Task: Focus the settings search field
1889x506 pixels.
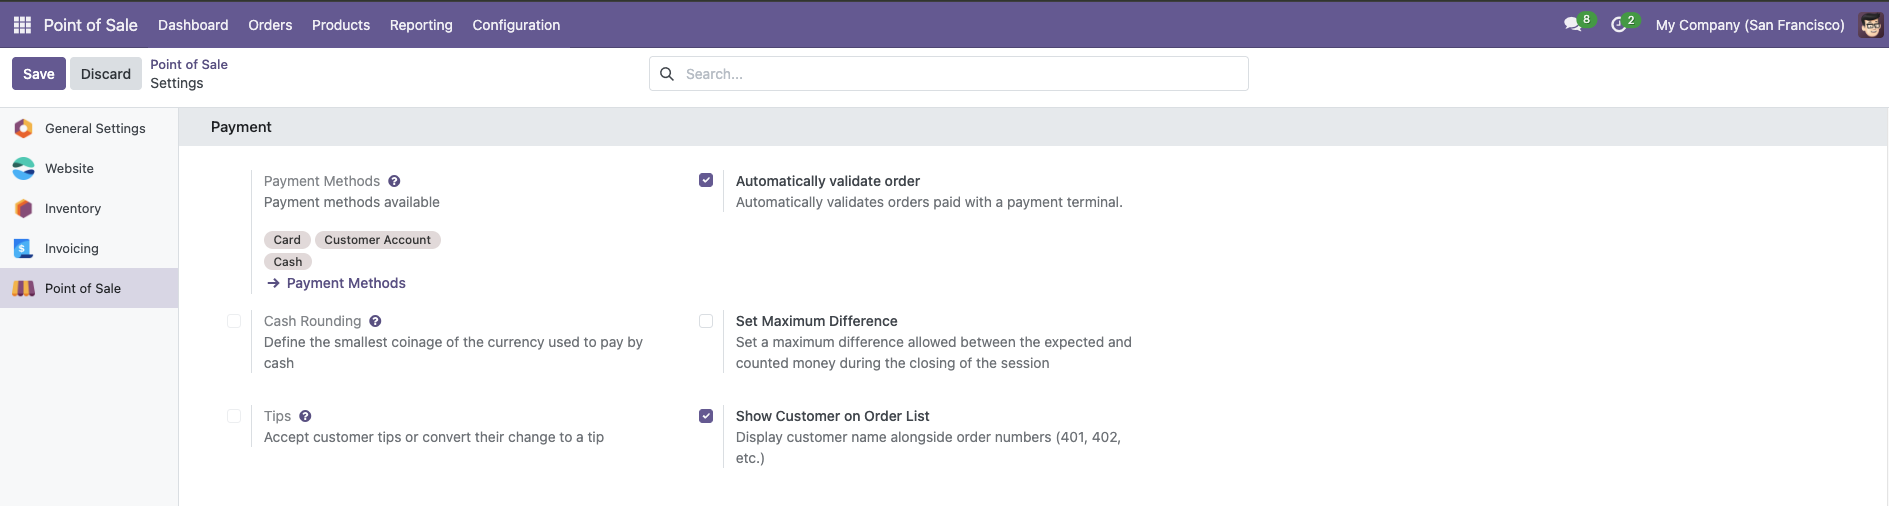Action: point(949,74)
